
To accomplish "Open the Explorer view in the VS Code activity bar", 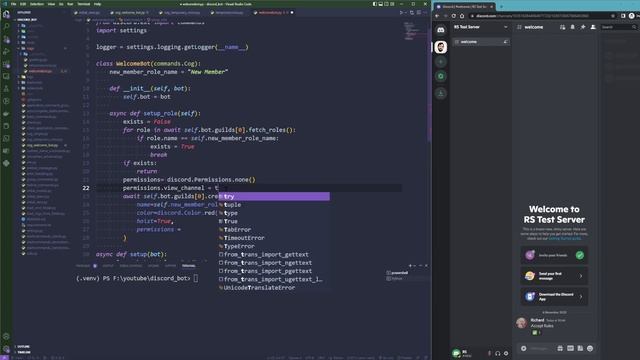I will click(6, 14).
